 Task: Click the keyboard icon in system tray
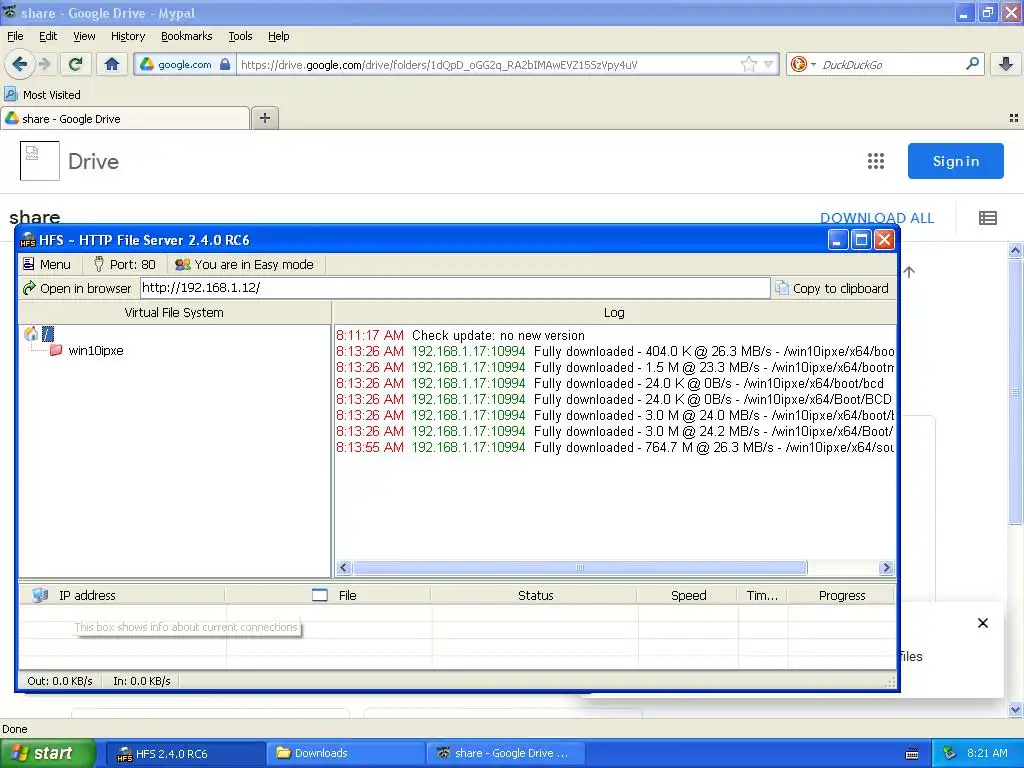(912, 754)
